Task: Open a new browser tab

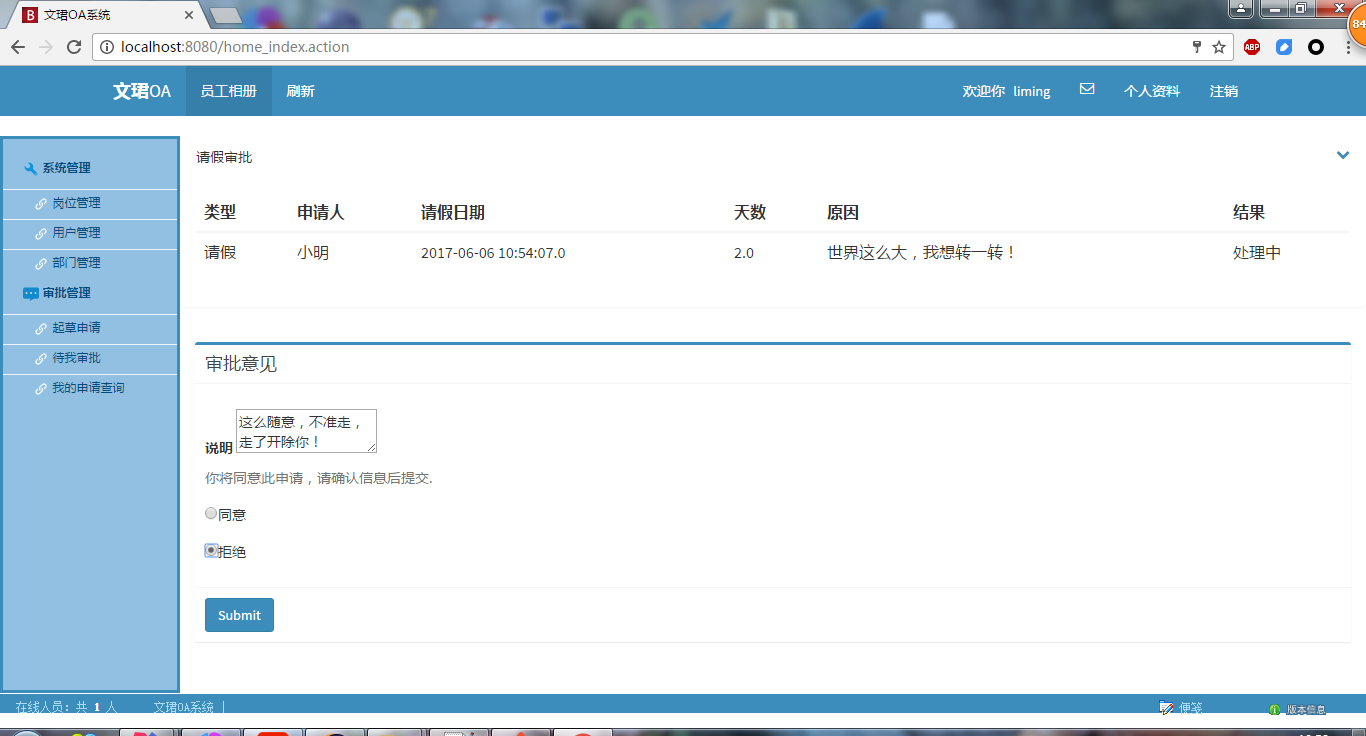Action: click(226, 15)
